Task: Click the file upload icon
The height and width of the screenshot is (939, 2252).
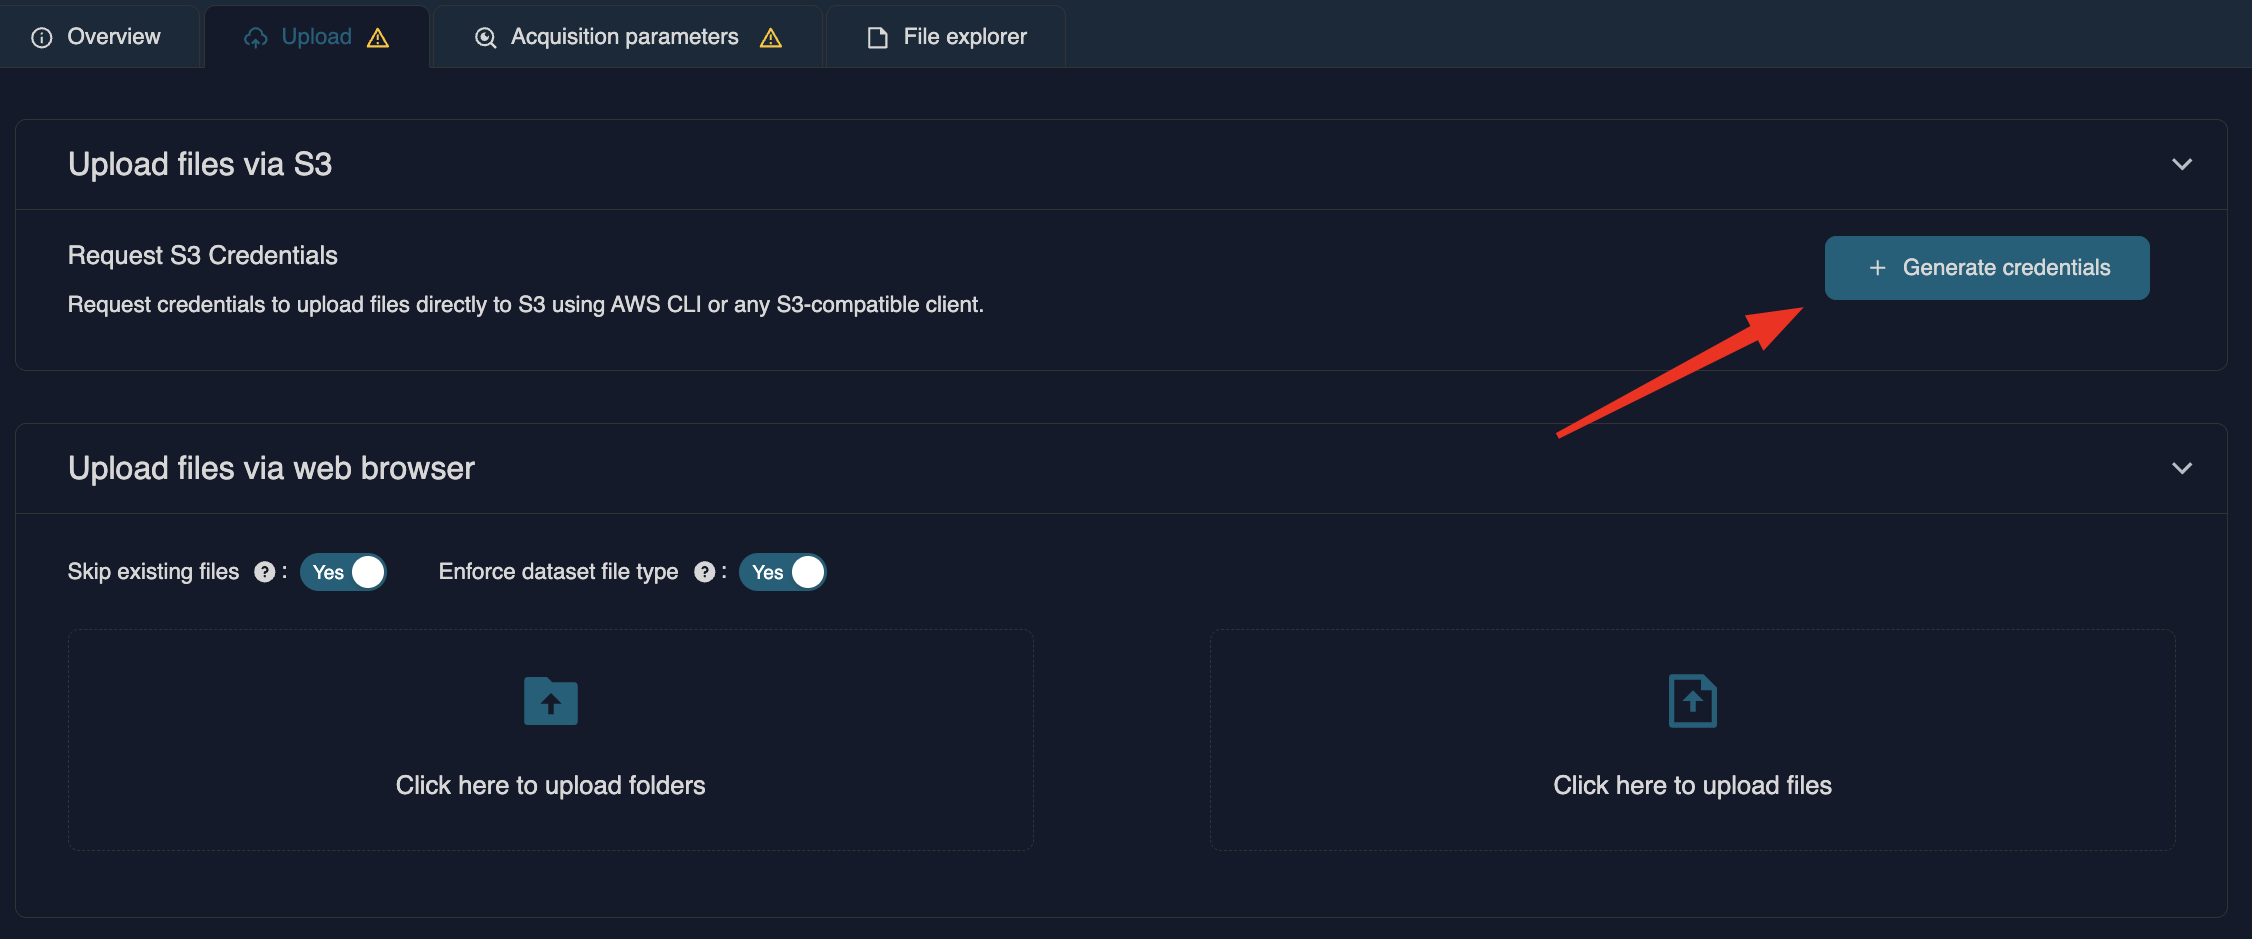Action: click(1692, 701)
